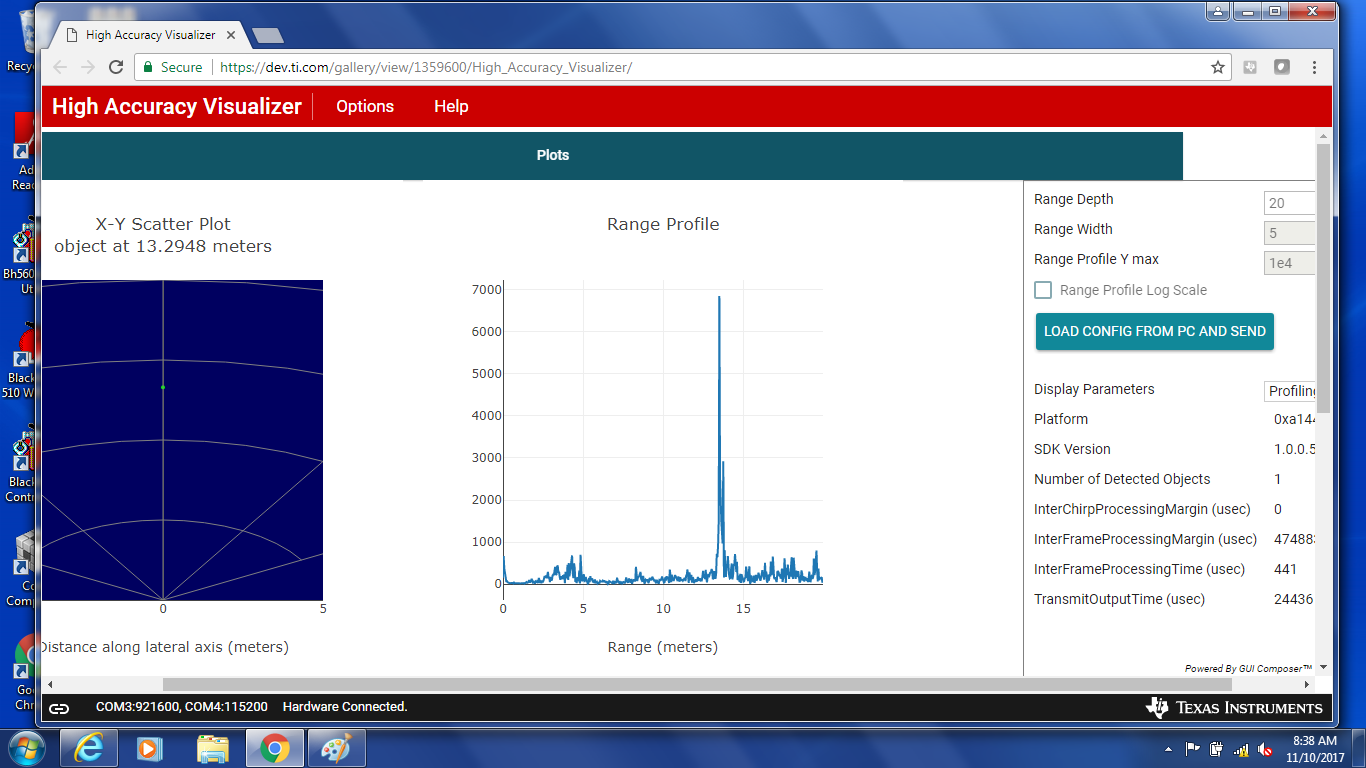The image size is (1366, 768).
Task: Click the green Secure padlock icon
Action: (x=148, y=67)
